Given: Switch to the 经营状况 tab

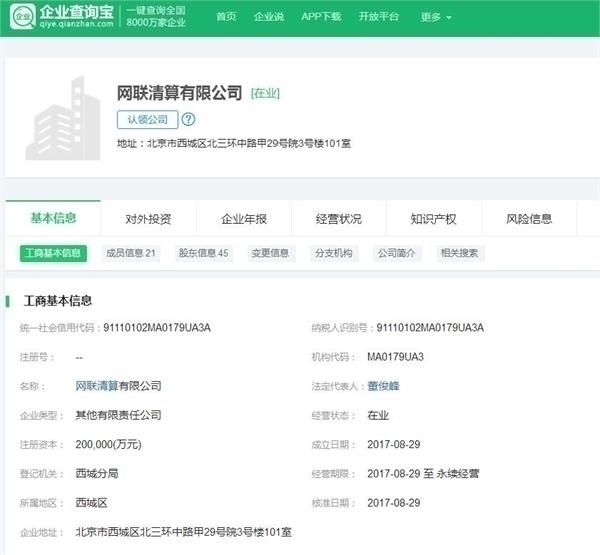Looking at the screenshot, I should coord(339,219).
